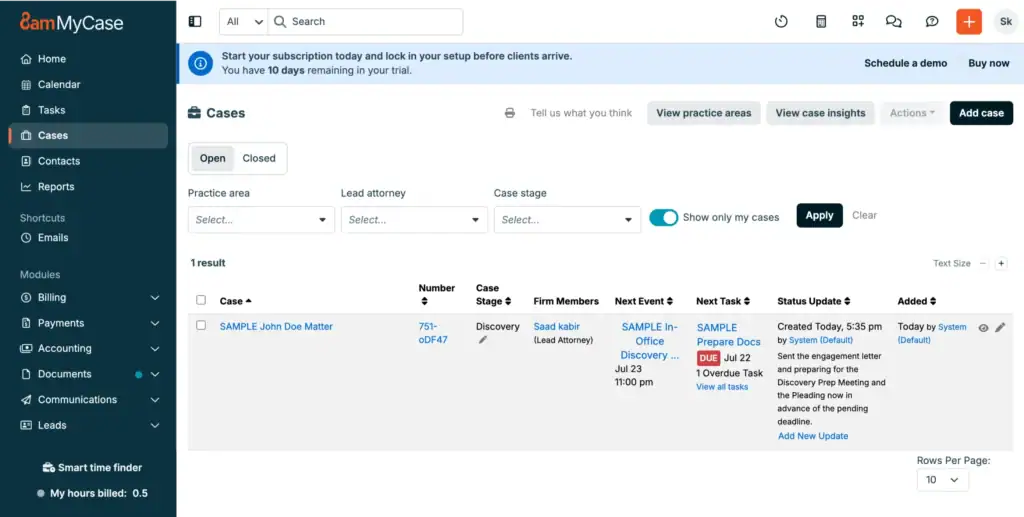
Task: Sort by Number column arrows
Action: [x=424, y=301]
